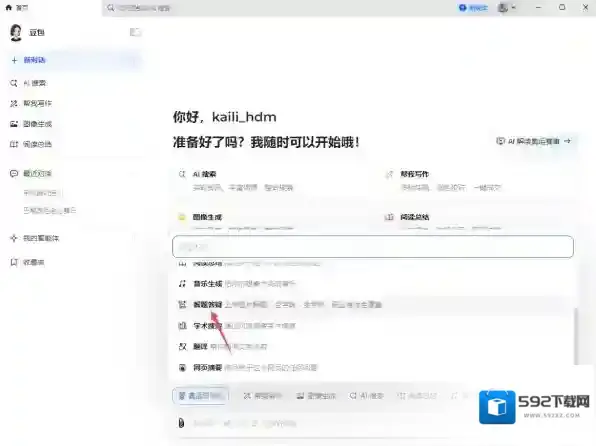Click the skill list vertical scrollbar

576,336
